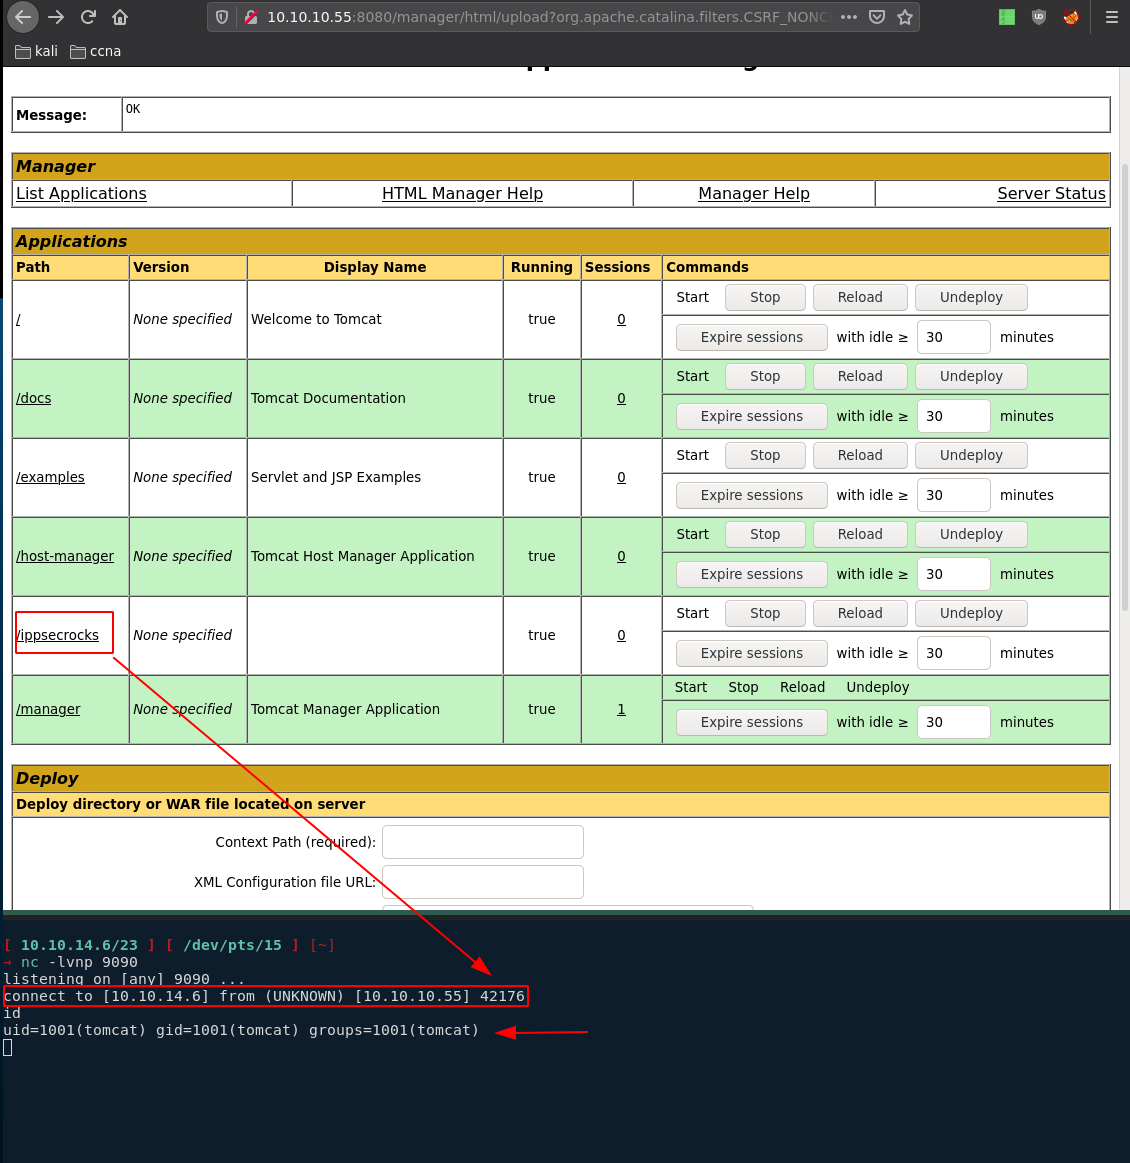Click the Context Path (required) field
This screenshot has height=1163, width=1130.
click(x=483, y=843)
